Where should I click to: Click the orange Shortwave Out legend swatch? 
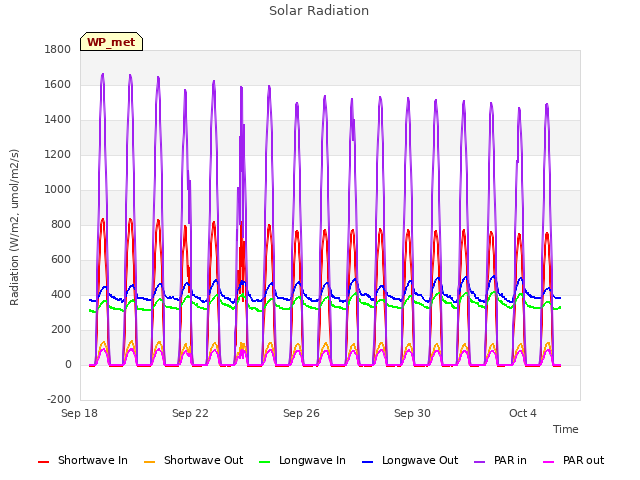149,462
